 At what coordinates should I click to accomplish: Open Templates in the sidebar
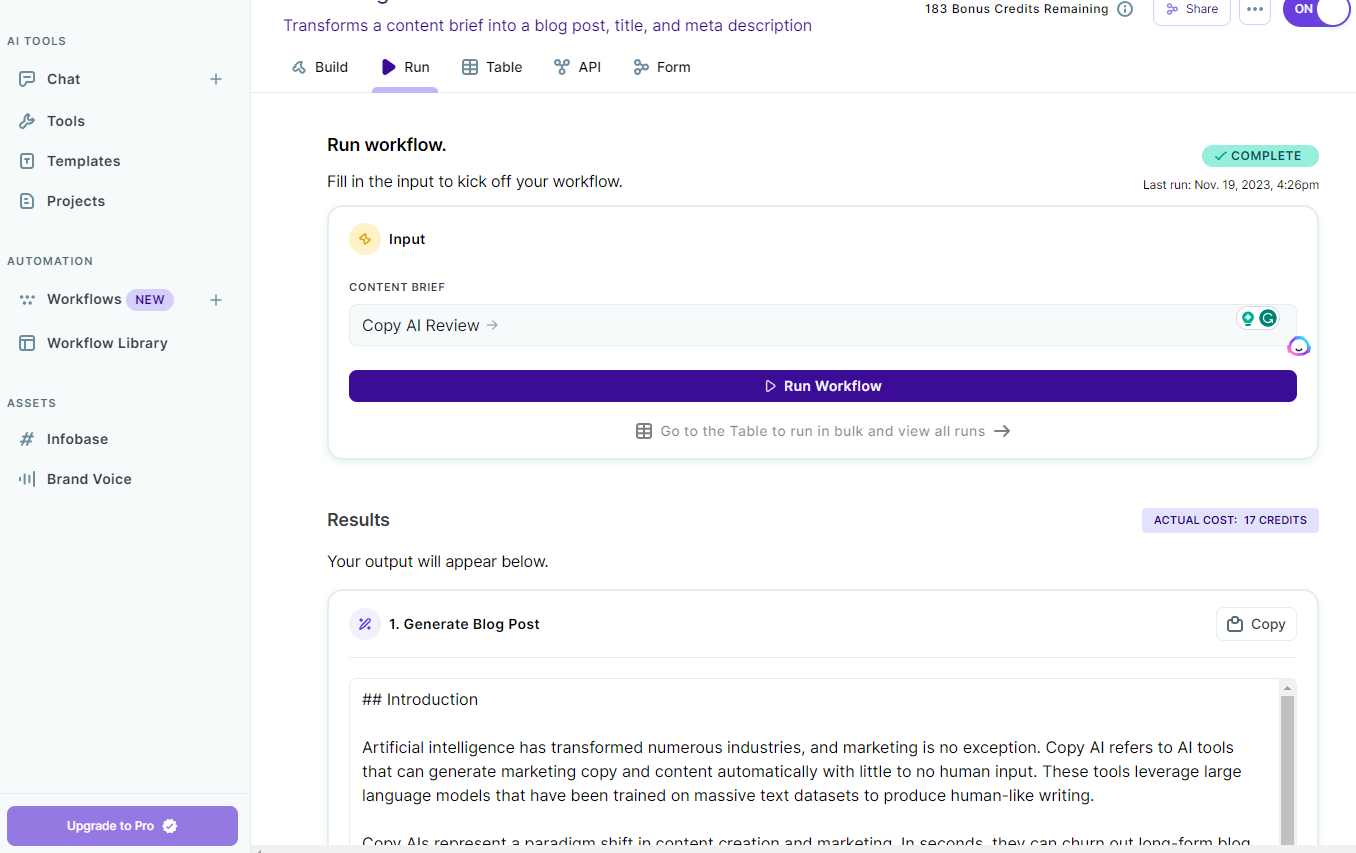pyautogui.click(x=83, y=161)
